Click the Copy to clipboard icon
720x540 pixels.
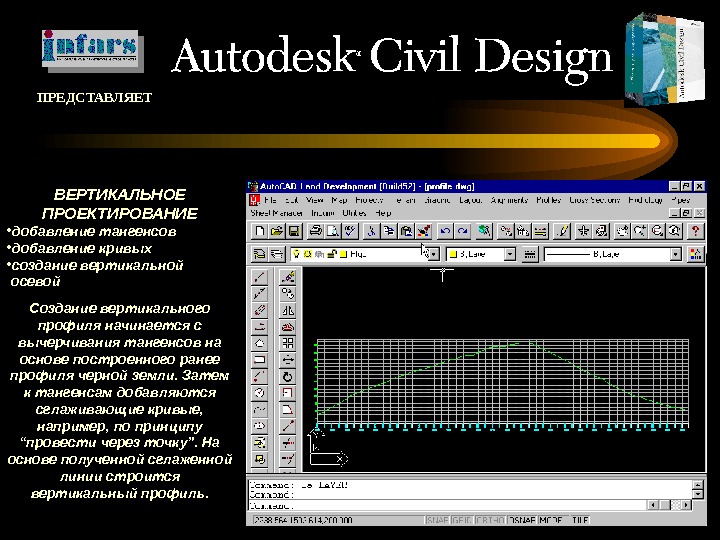point(388,231)
